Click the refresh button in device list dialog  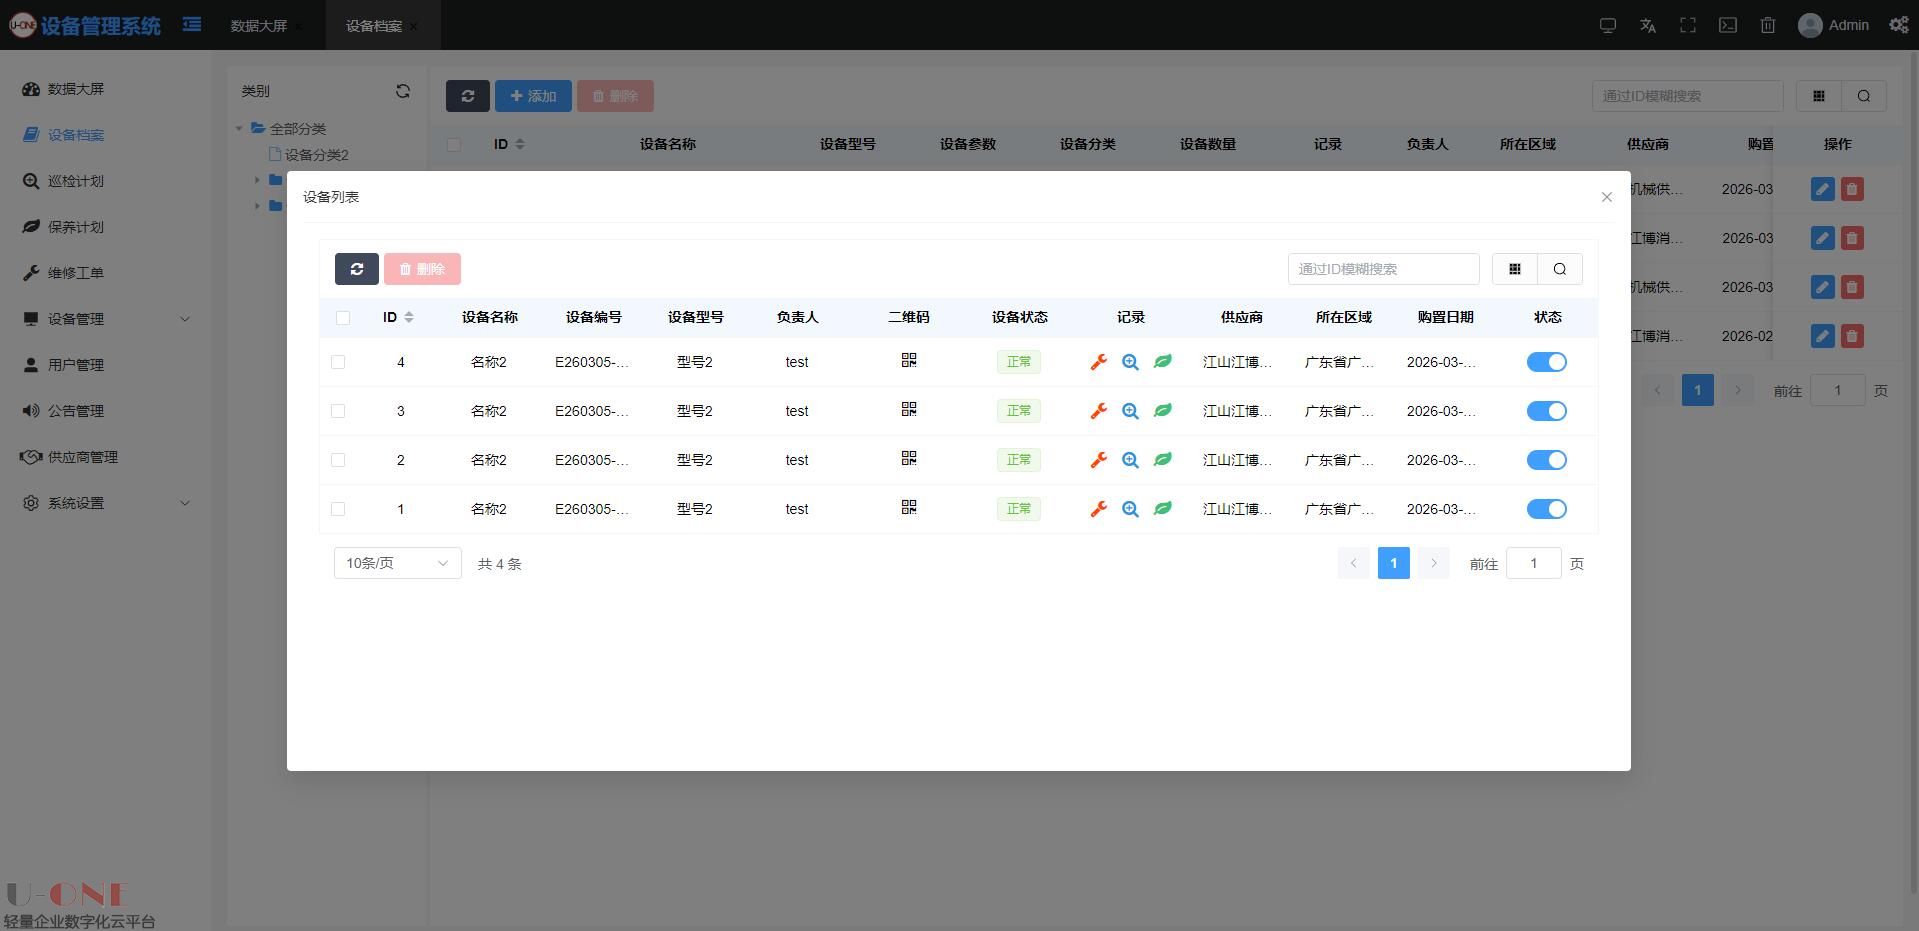[356, 269]
